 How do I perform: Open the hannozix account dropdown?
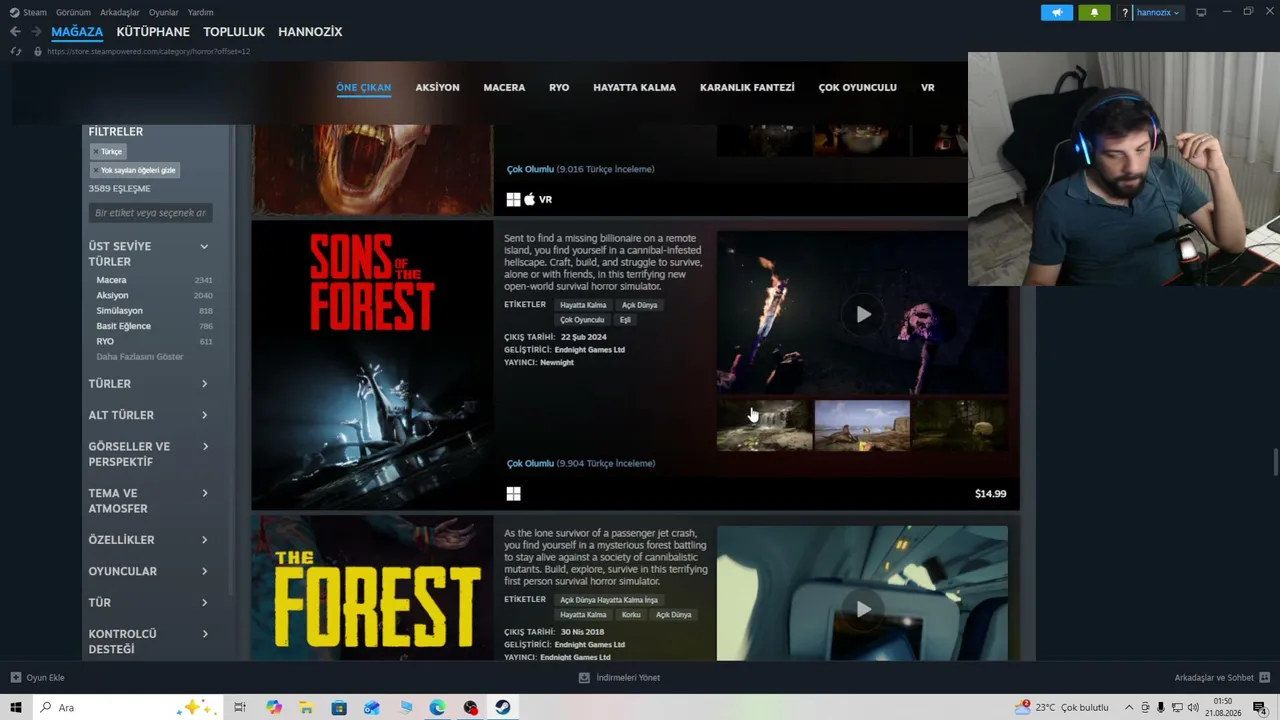pos(1158,13)
